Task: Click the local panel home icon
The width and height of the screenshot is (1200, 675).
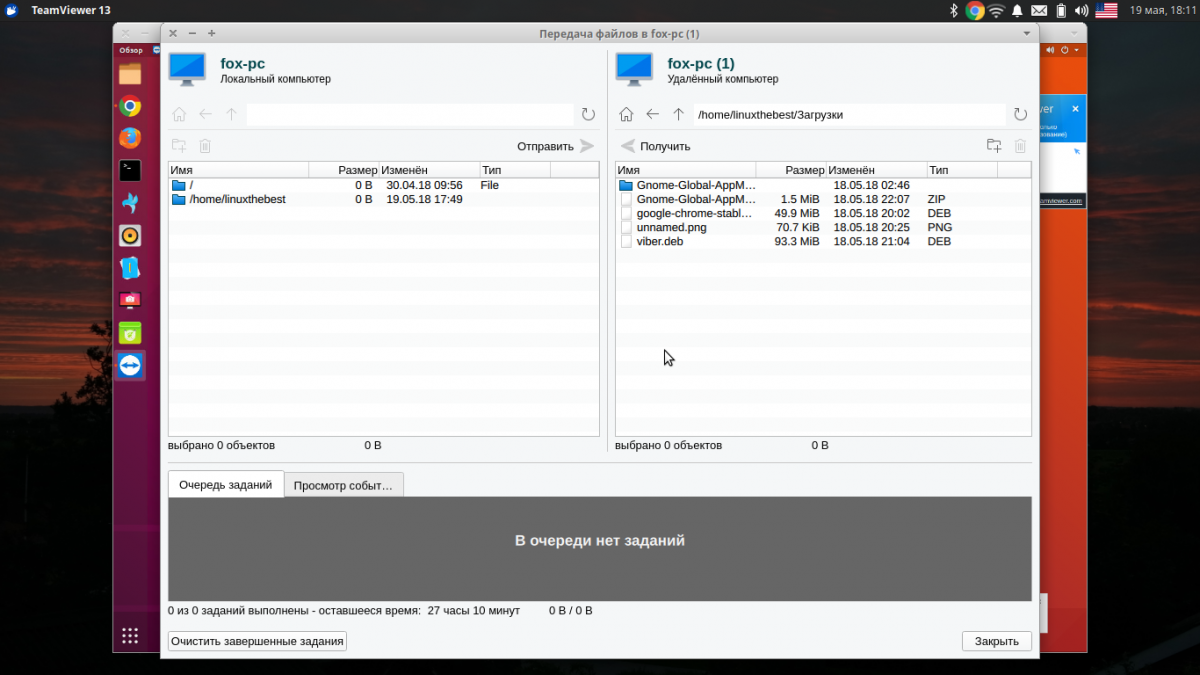Action: [179, 115]
